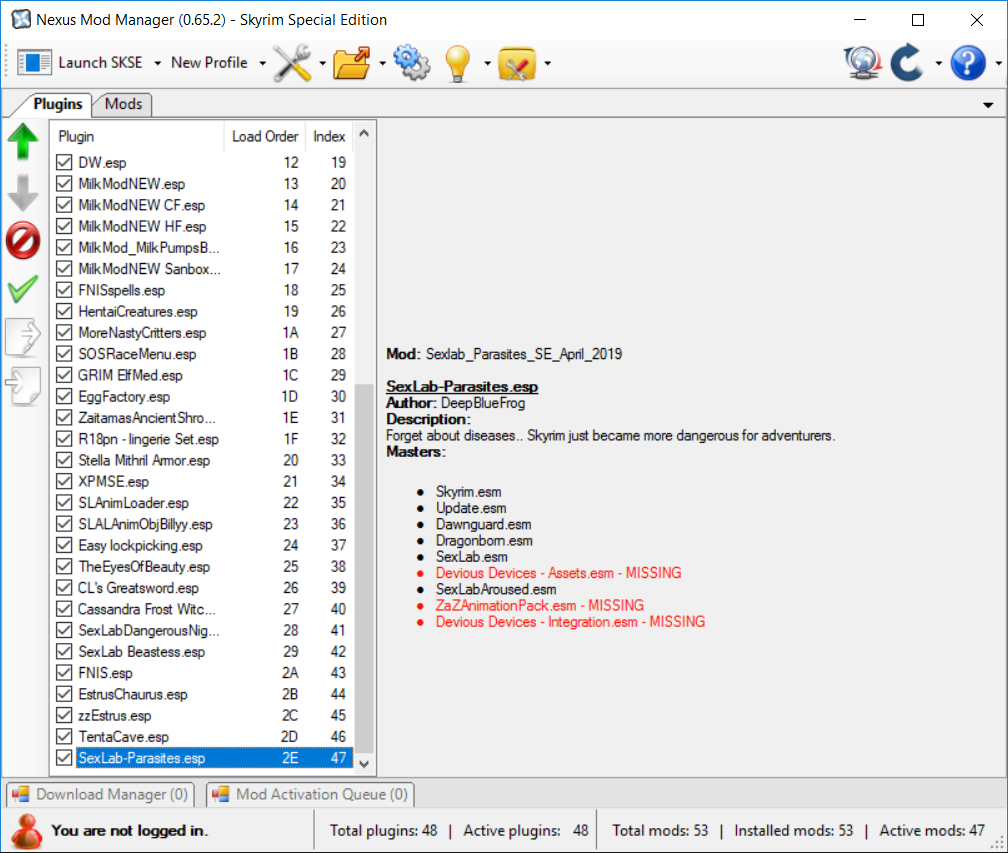Click the Nexus Mod Manager title bar icon

pos(21,19)
